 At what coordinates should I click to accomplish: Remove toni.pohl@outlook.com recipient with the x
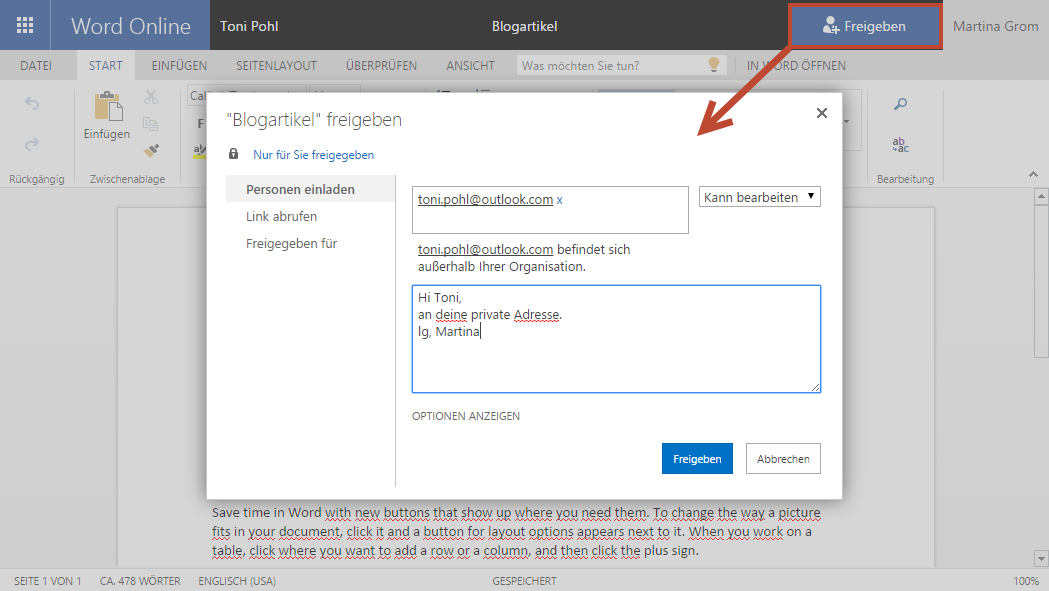[560, 200]
